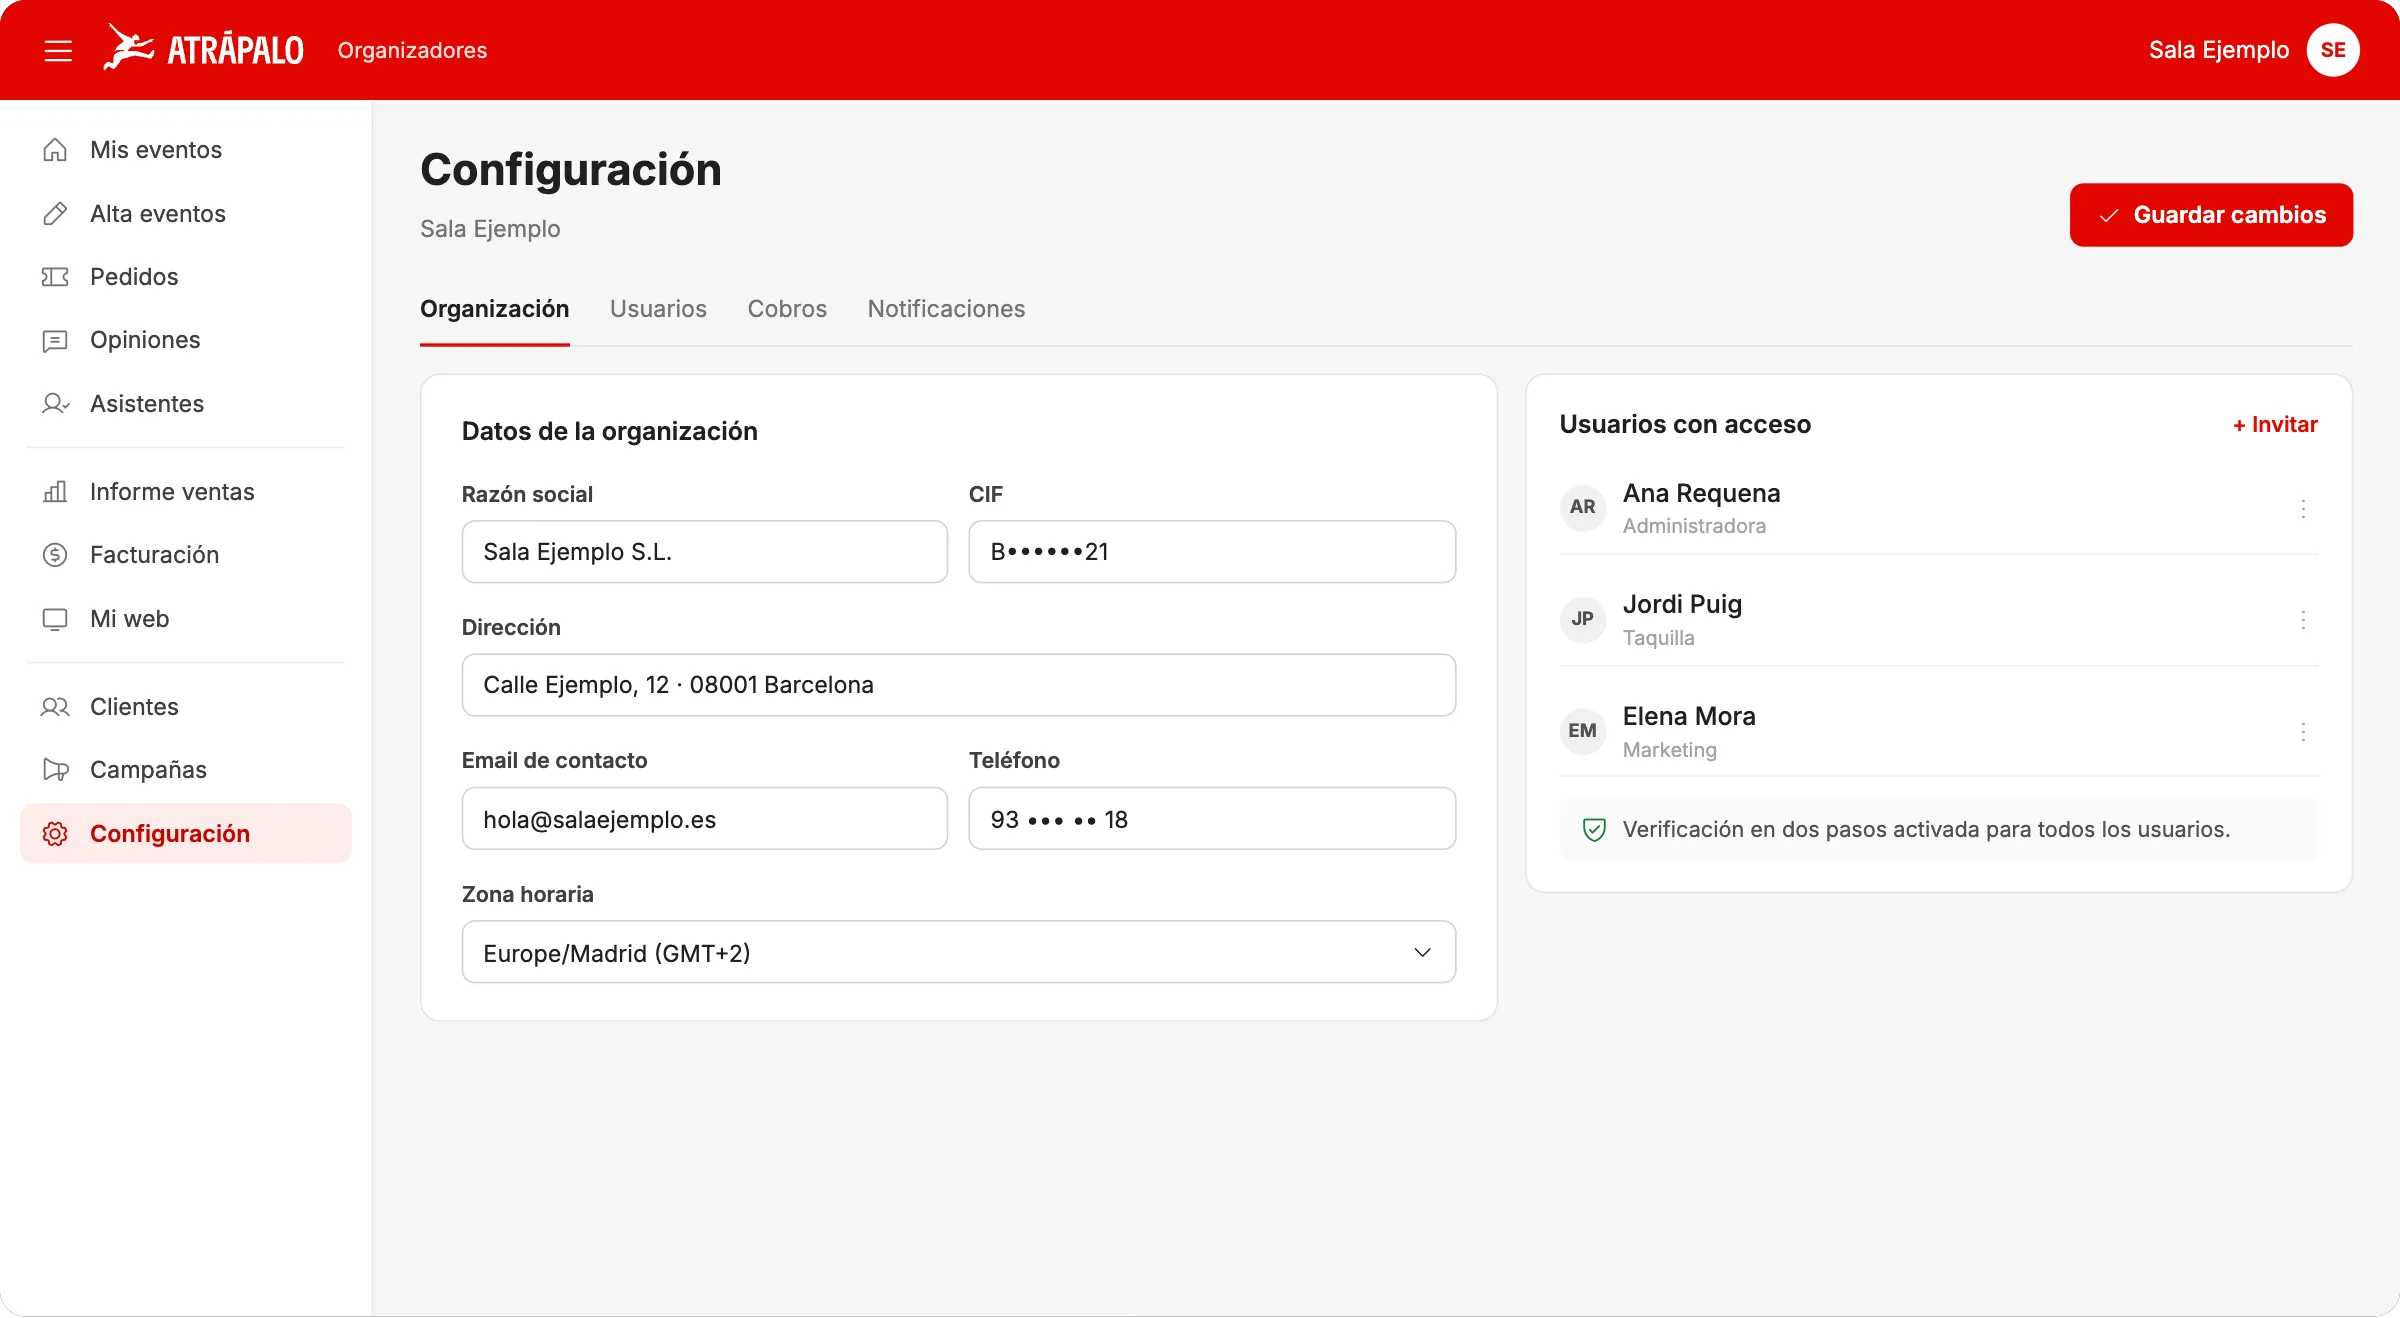This screenshot has height=1318, width=2400.
Task: Open Campañas in the sidebar
Action: click(186, 770)
